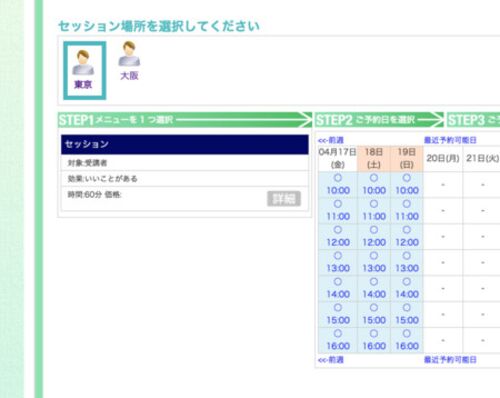Click the STEP1 メニューを1つ選択 banner

(185, 120)
